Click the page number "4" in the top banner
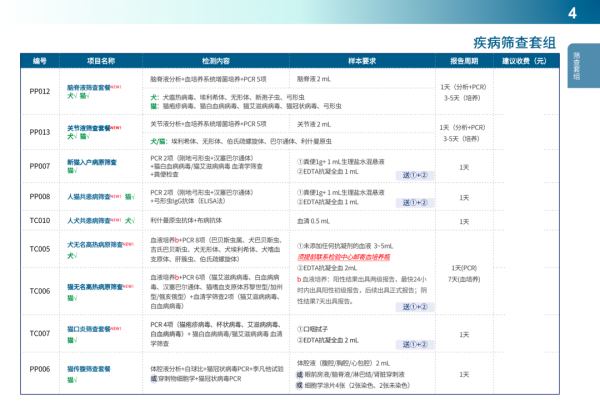This screenshot has height=415, width=600. point(572,13)
